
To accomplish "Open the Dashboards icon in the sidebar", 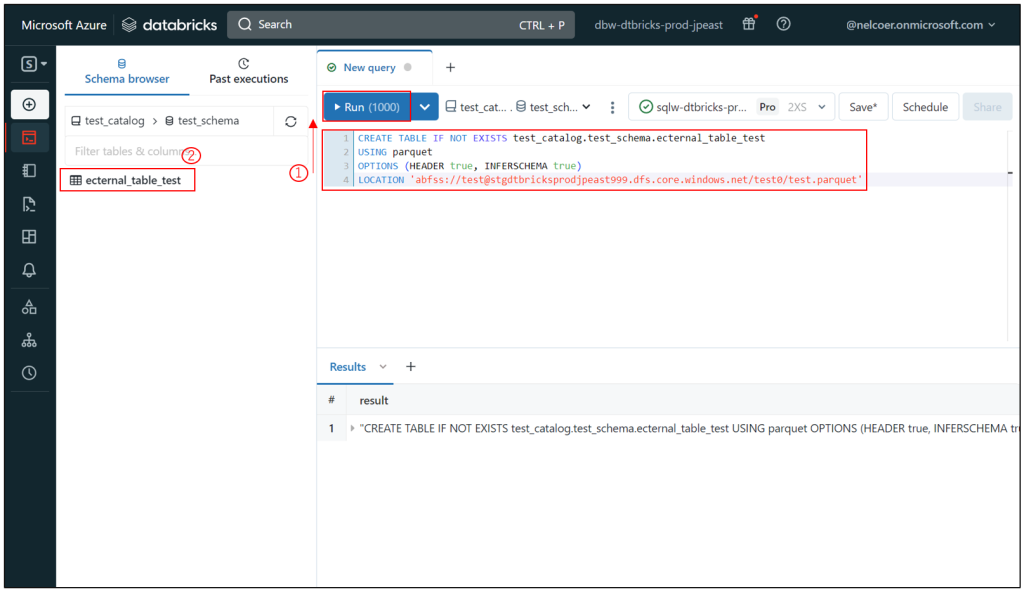I will pos(29,236).
